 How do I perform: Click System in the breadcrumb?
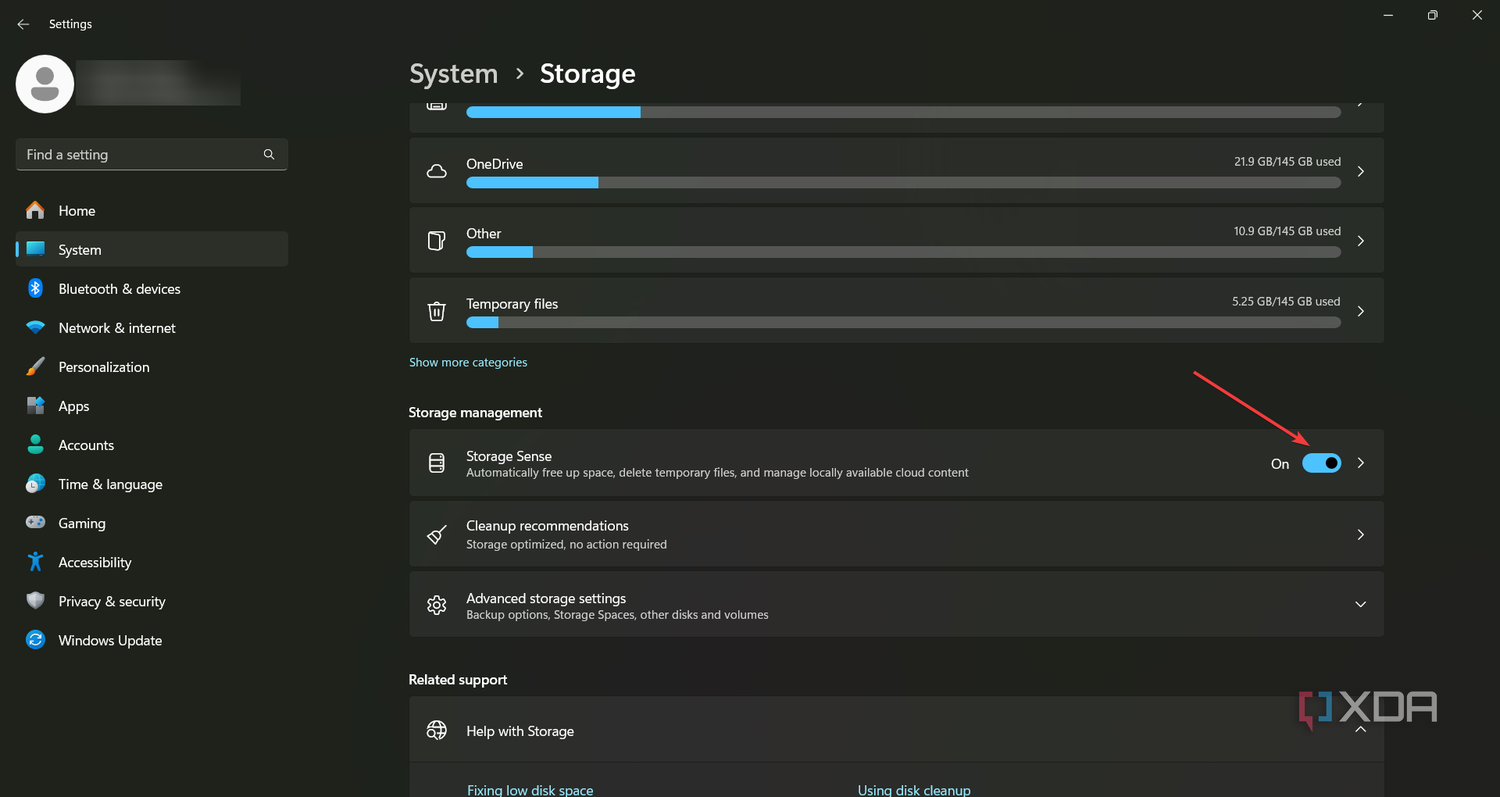[x=453, y=74]
